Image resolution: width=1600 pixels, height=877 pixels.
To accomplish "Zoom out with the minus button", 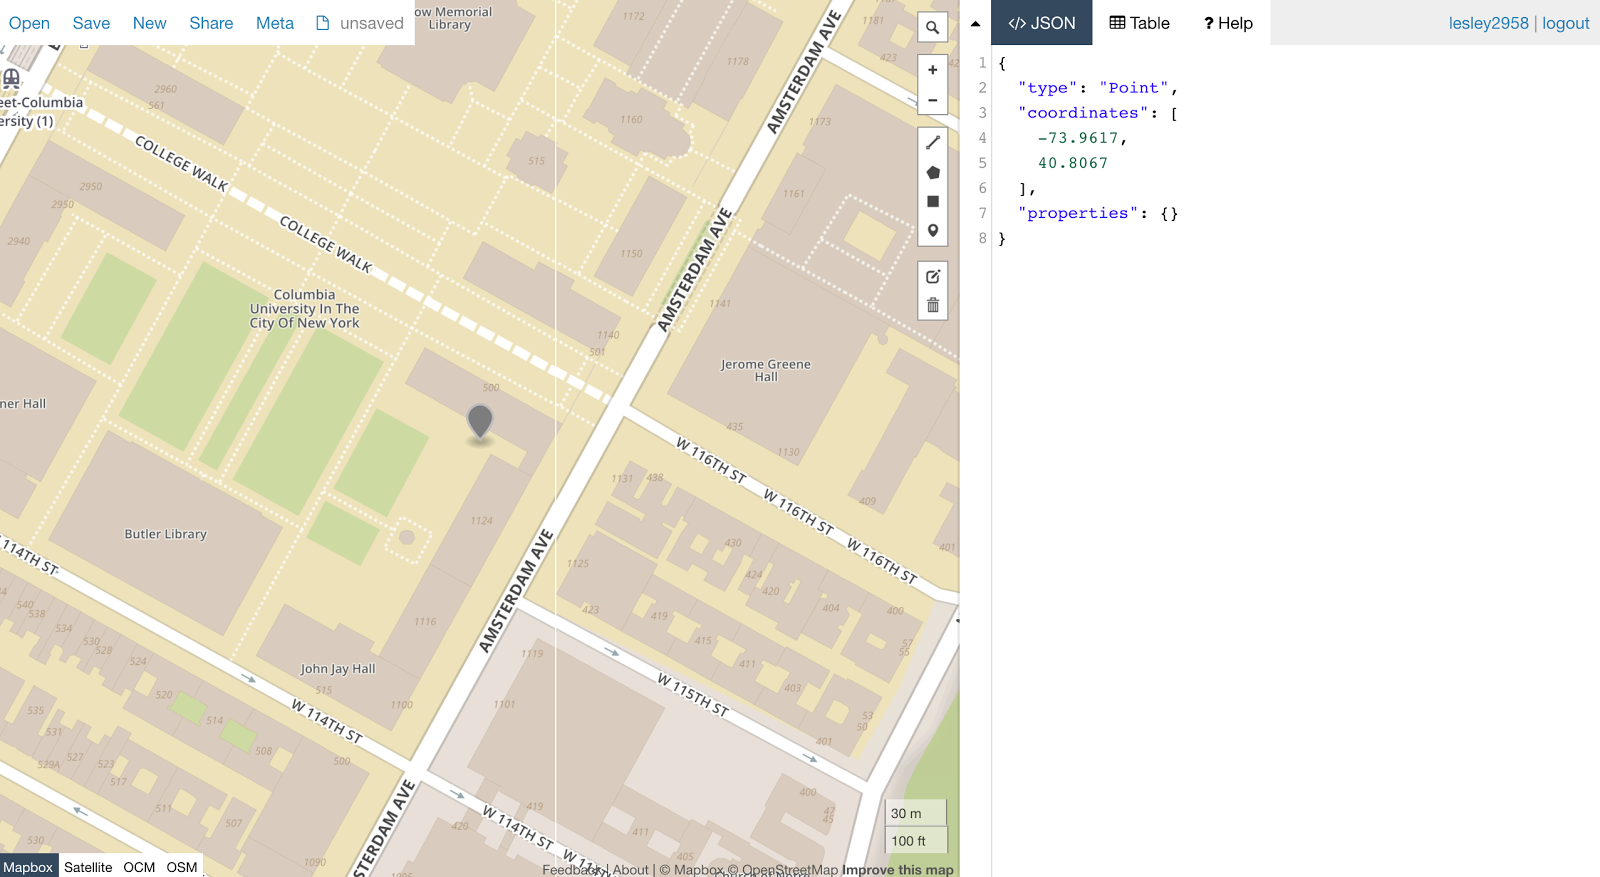I will (x=932, y=100).
